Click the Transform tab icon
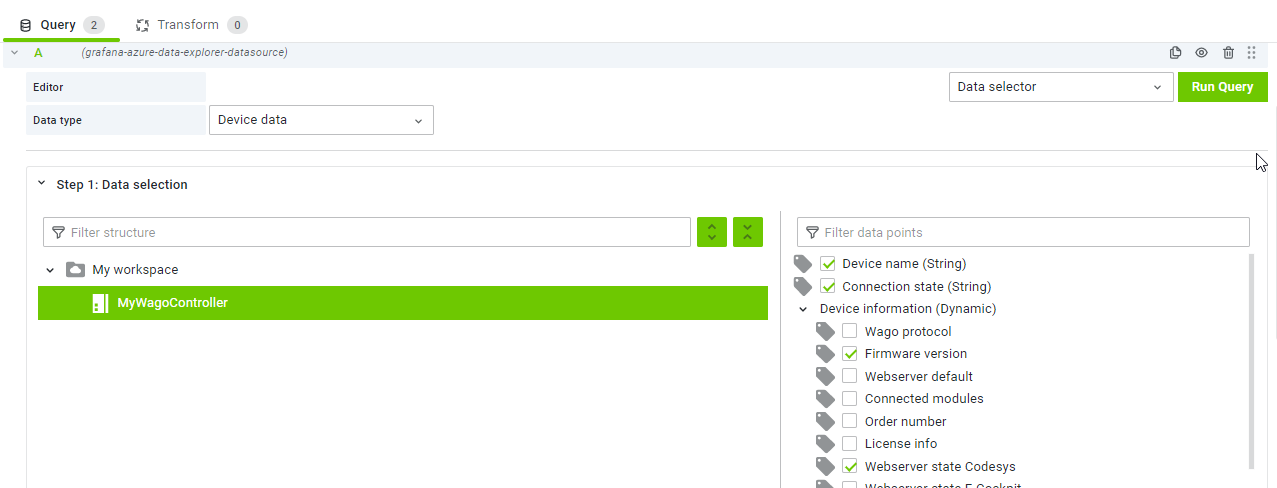The image size is (1277, 488). click(x=143, y=25)
